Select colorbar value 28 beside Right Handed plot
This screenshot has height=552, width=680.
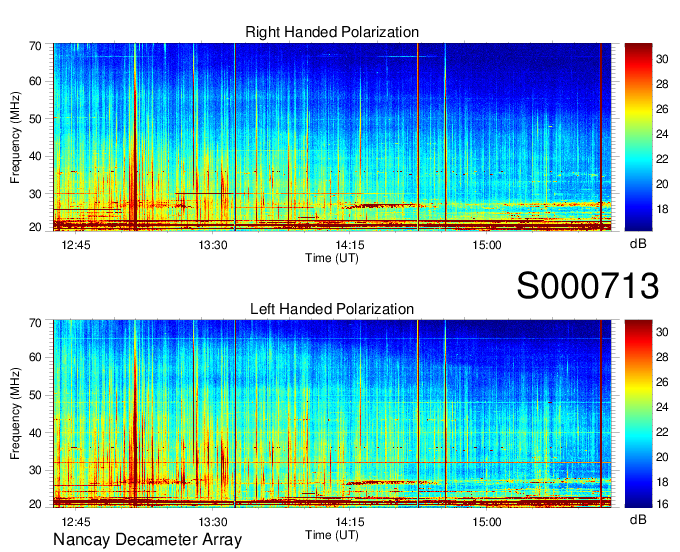click(x=662, y=84)
